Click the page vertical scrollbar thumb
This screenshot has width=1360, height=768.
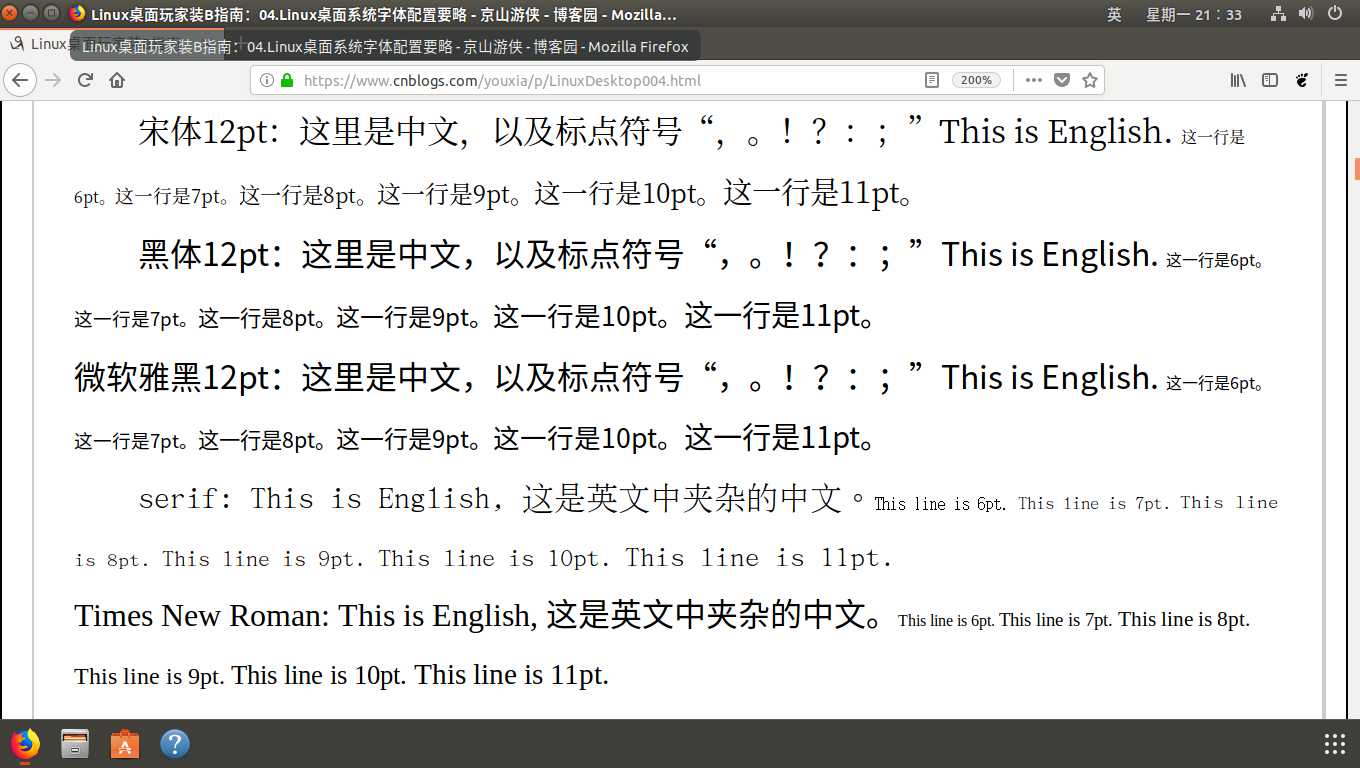(1356, 169)
